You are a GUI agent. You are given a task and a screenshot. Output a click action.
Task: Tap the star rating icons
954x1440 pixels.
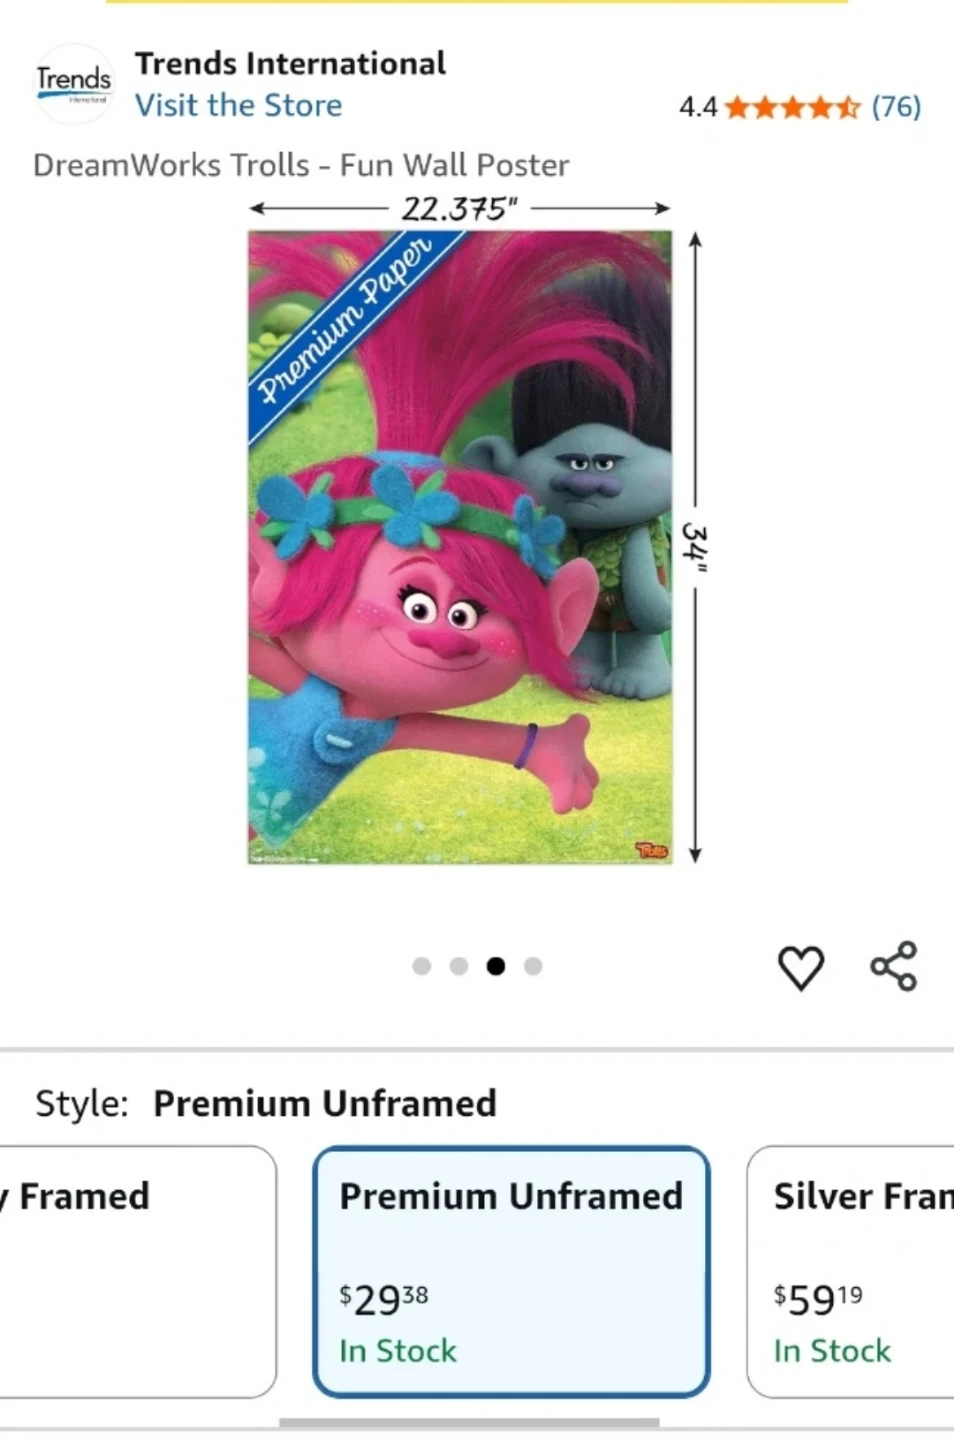[792, 107]
